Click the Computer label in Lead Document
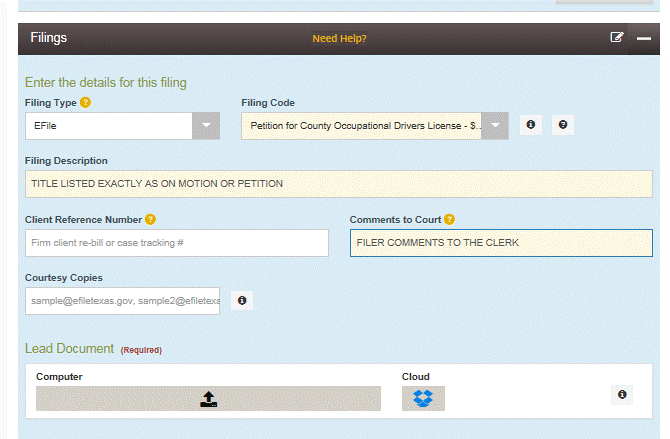The image size is (670, 439). 59,377
